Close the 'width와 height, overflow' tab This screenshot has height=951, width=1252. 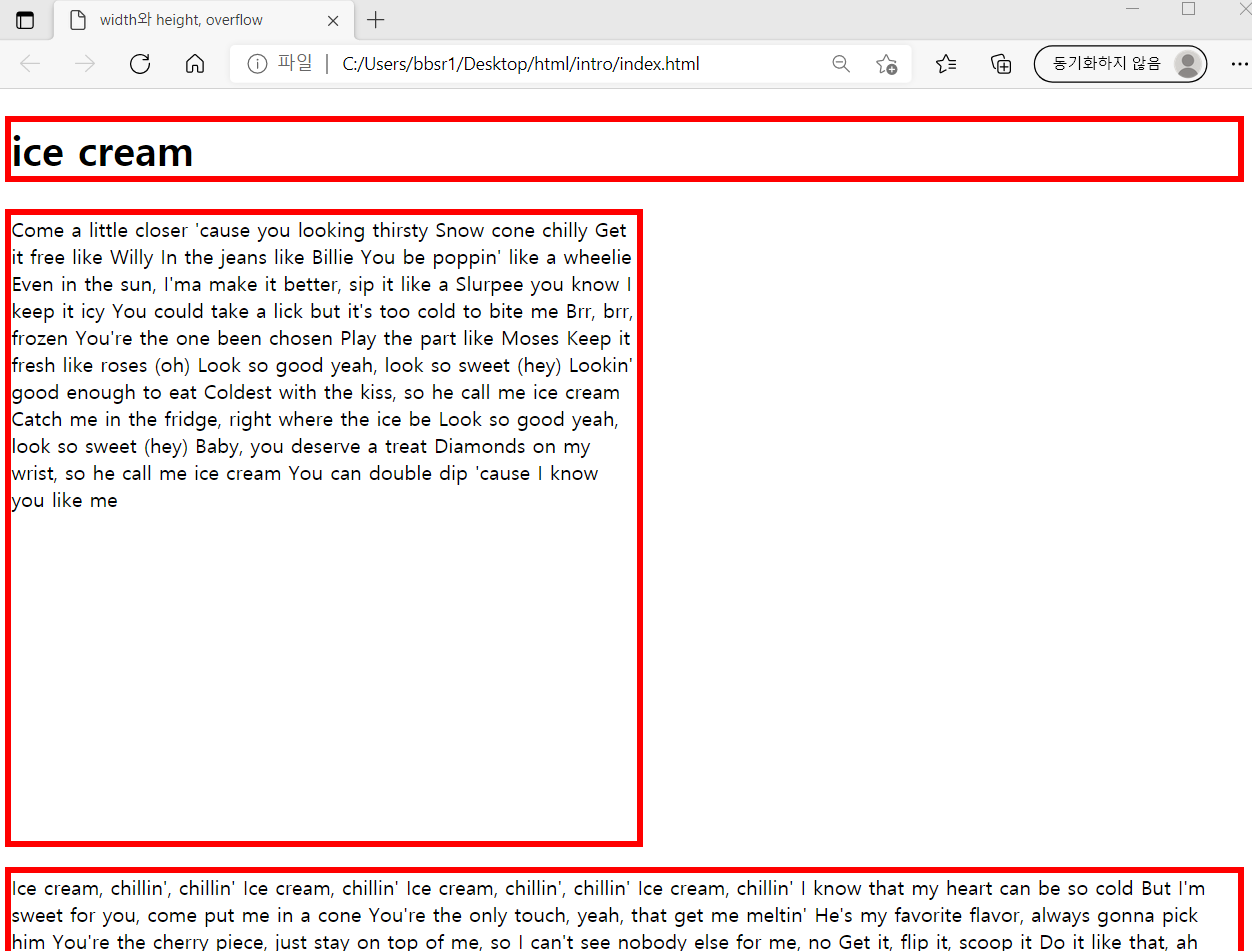click(x=333, y=20)
